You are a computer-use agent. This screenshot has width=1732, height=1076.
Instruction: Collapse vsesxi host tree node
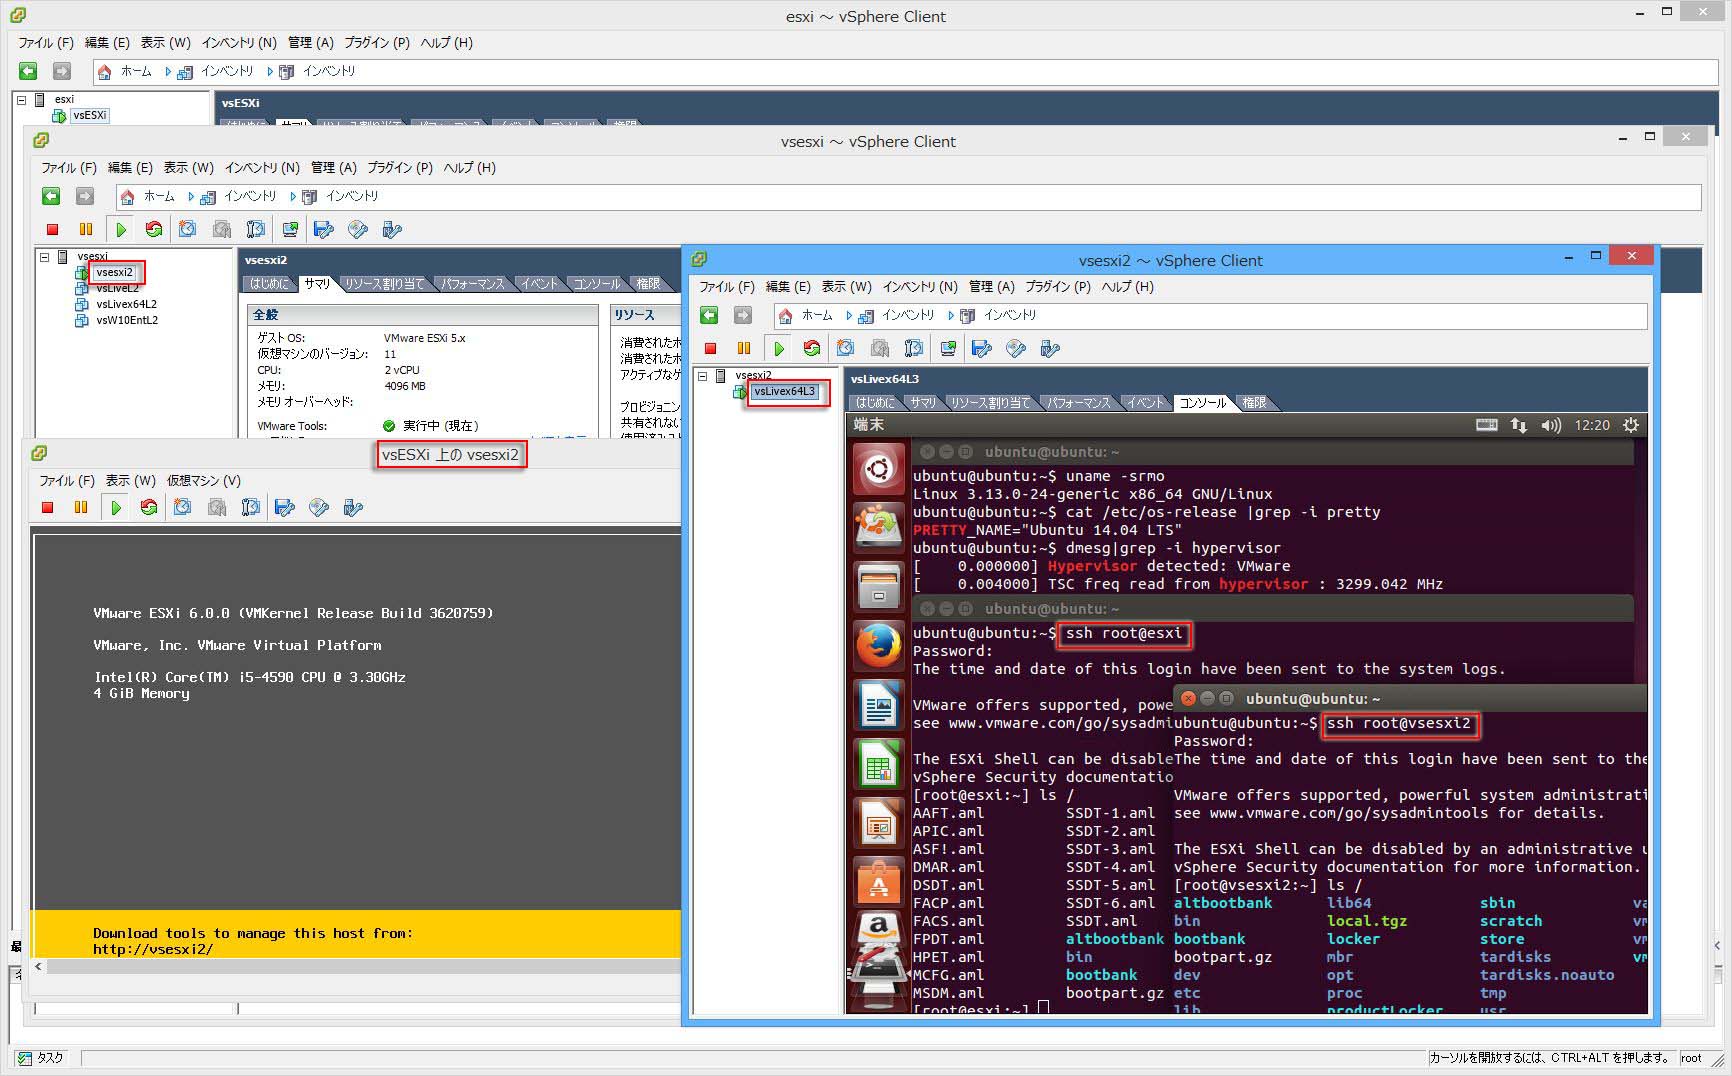coord(44,257)
